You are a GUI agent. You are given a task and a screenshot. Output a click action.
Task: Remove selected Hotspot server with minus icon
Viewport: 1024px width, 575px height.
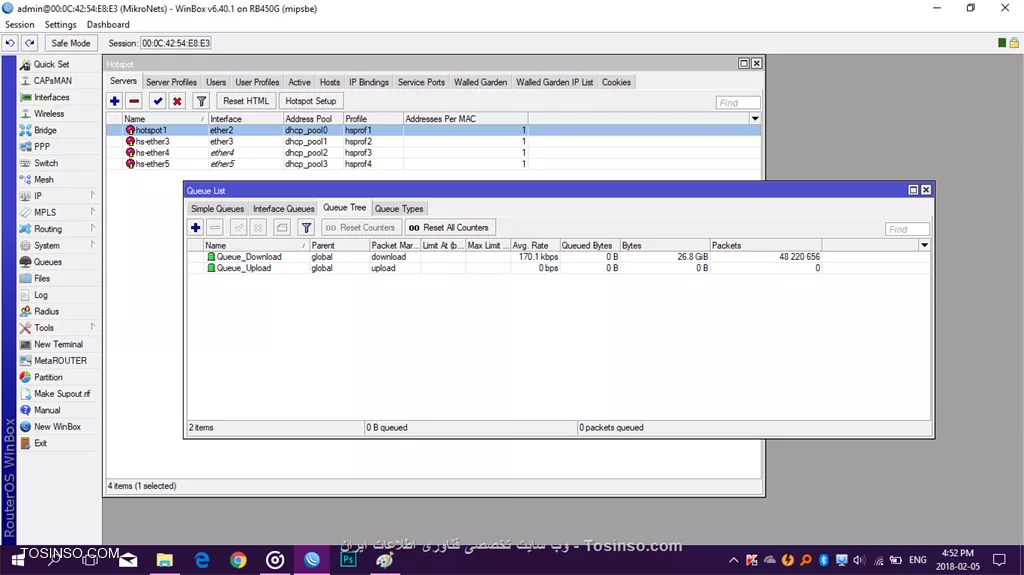click(134, 101)
